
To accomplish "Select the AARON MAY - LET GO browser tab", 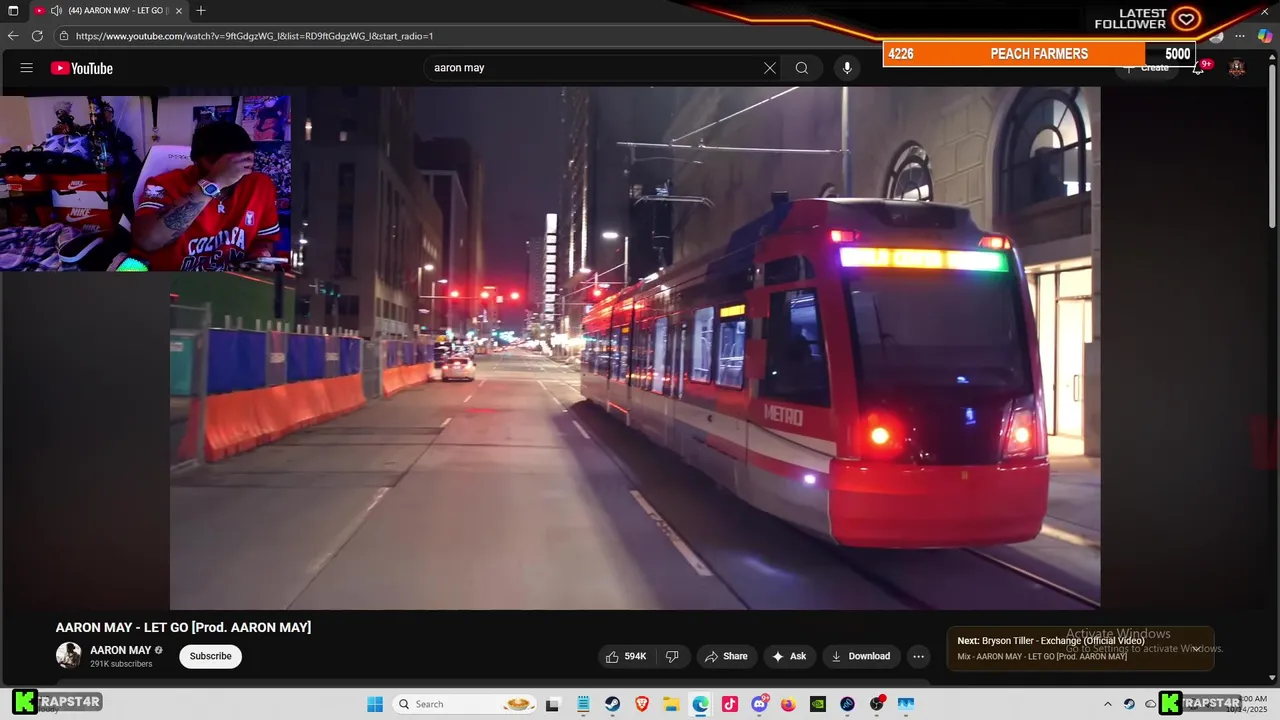I will [x=110, y=11].
